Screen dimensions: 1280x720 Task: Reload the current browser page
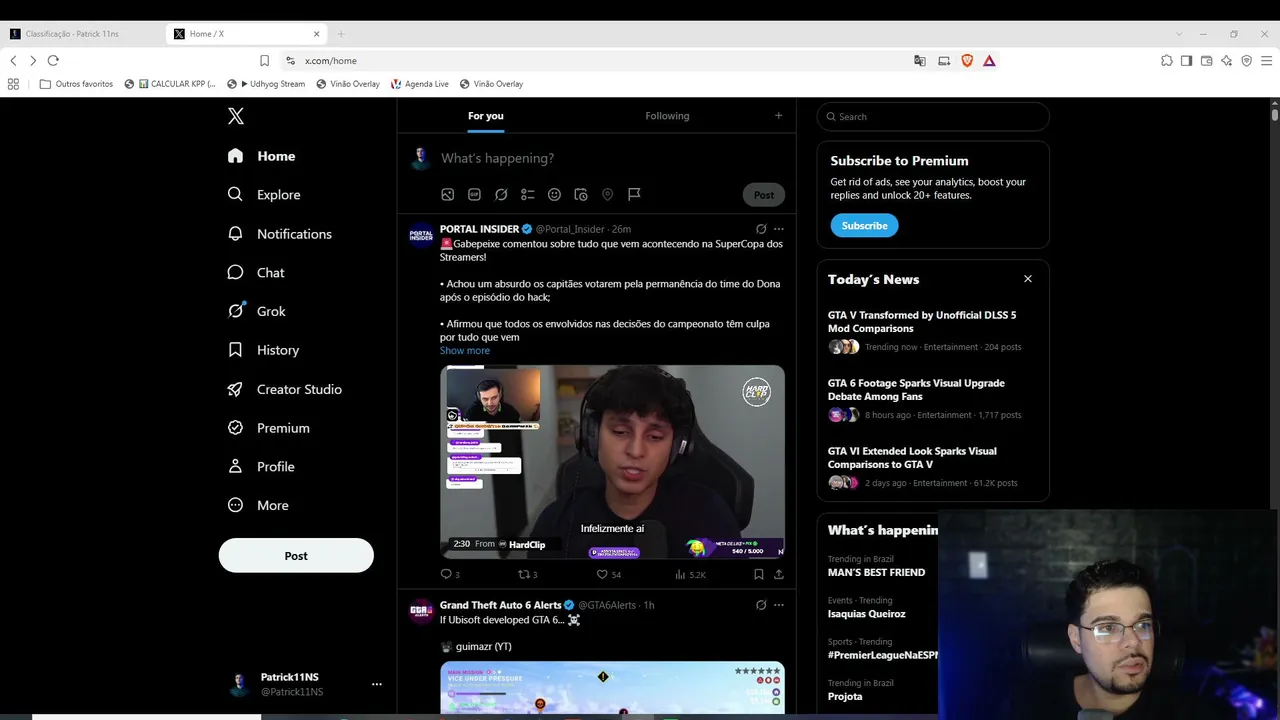[x=53, y=61]
